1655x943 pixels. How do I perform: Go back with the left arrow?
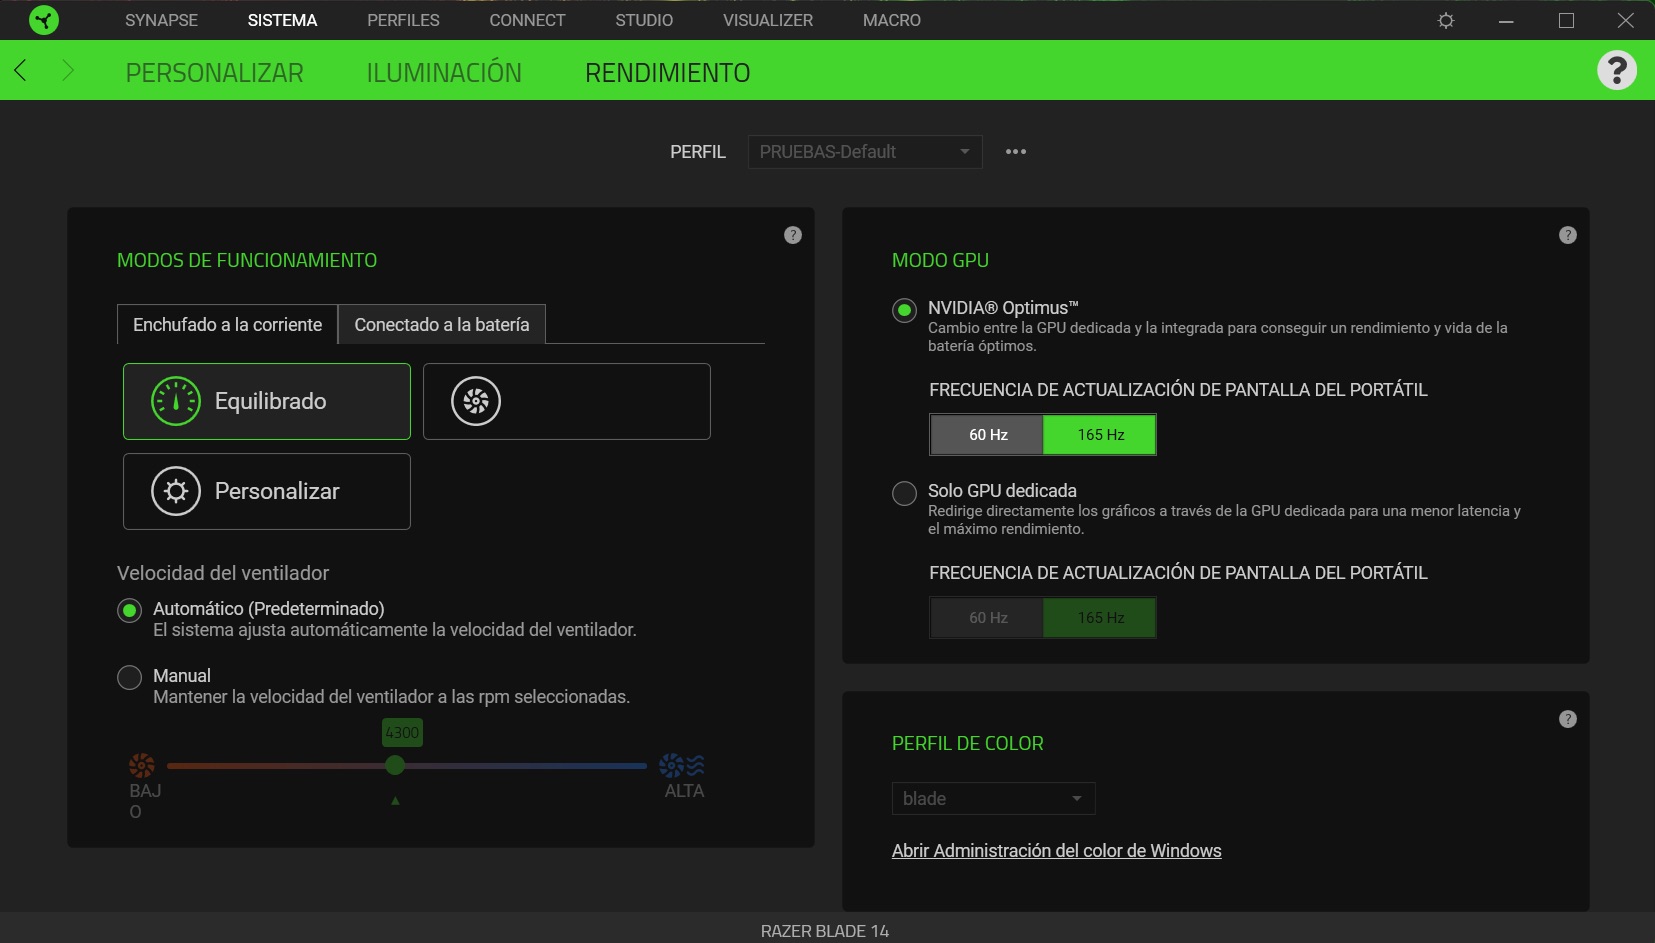click(x=20, y=70)
